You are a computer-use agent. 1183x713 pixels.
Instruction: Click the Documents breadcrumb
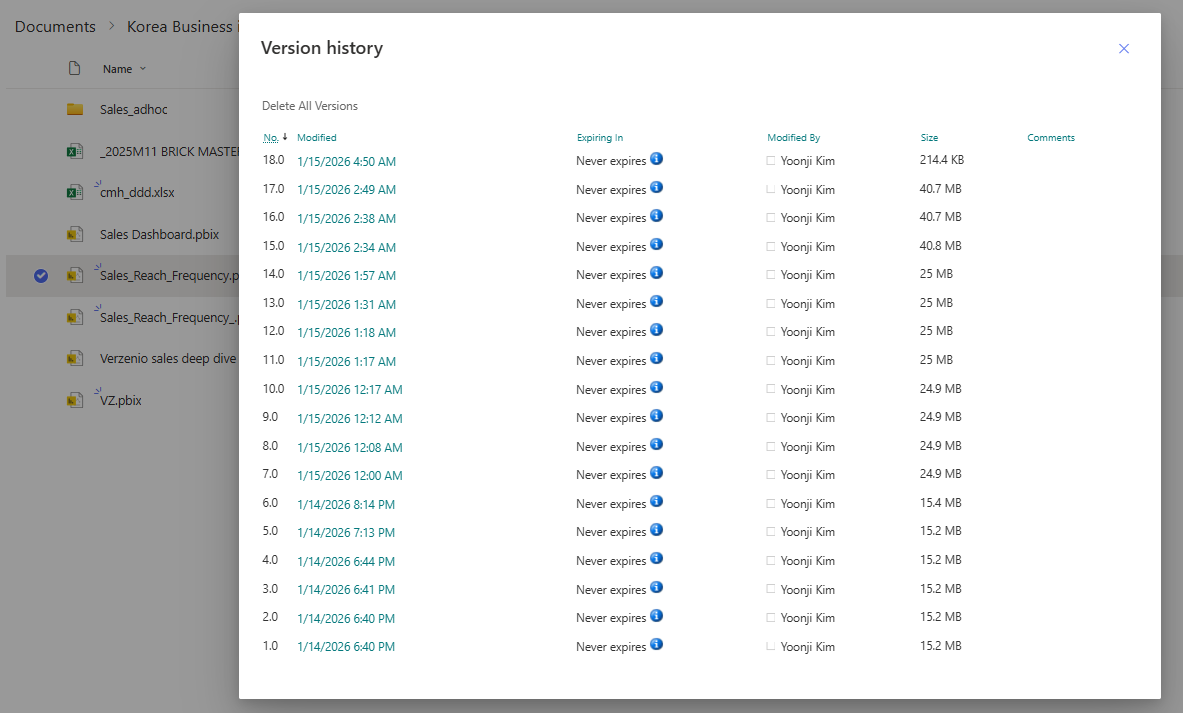55,26
